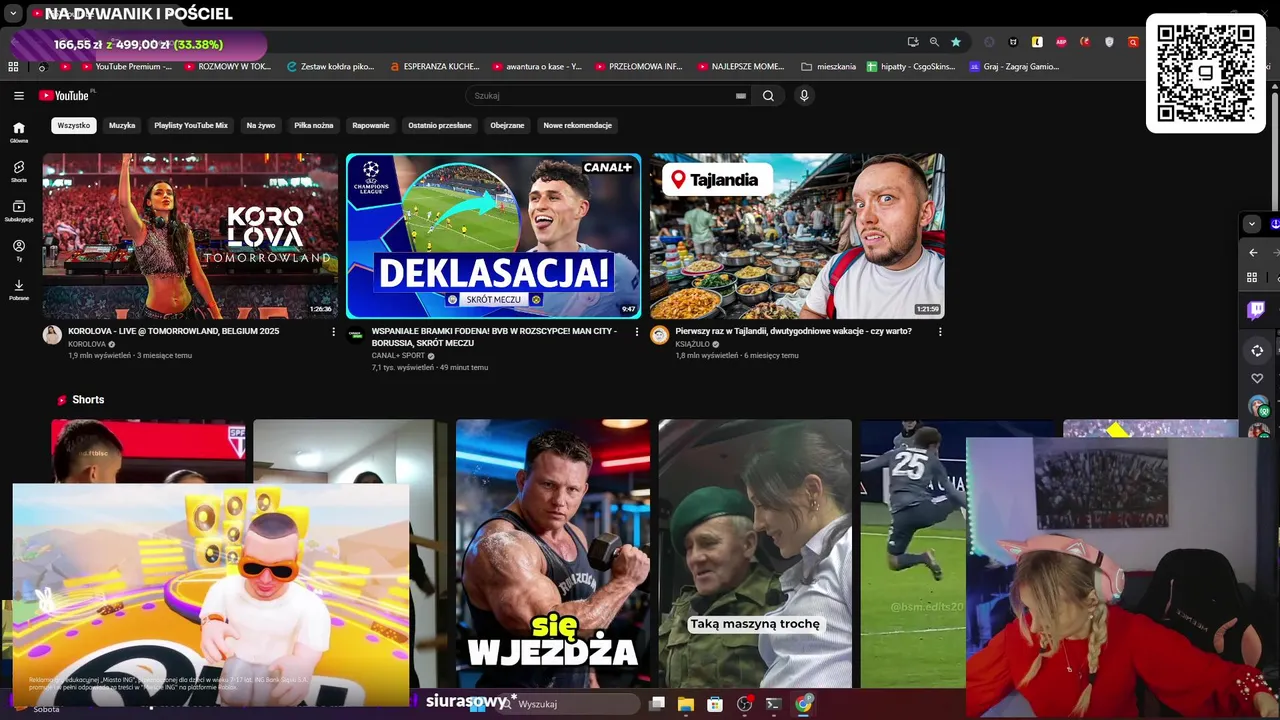Open the terminal icon in the taskbar
This screenshot has height=720, width=1280.
tap(773, 704)
